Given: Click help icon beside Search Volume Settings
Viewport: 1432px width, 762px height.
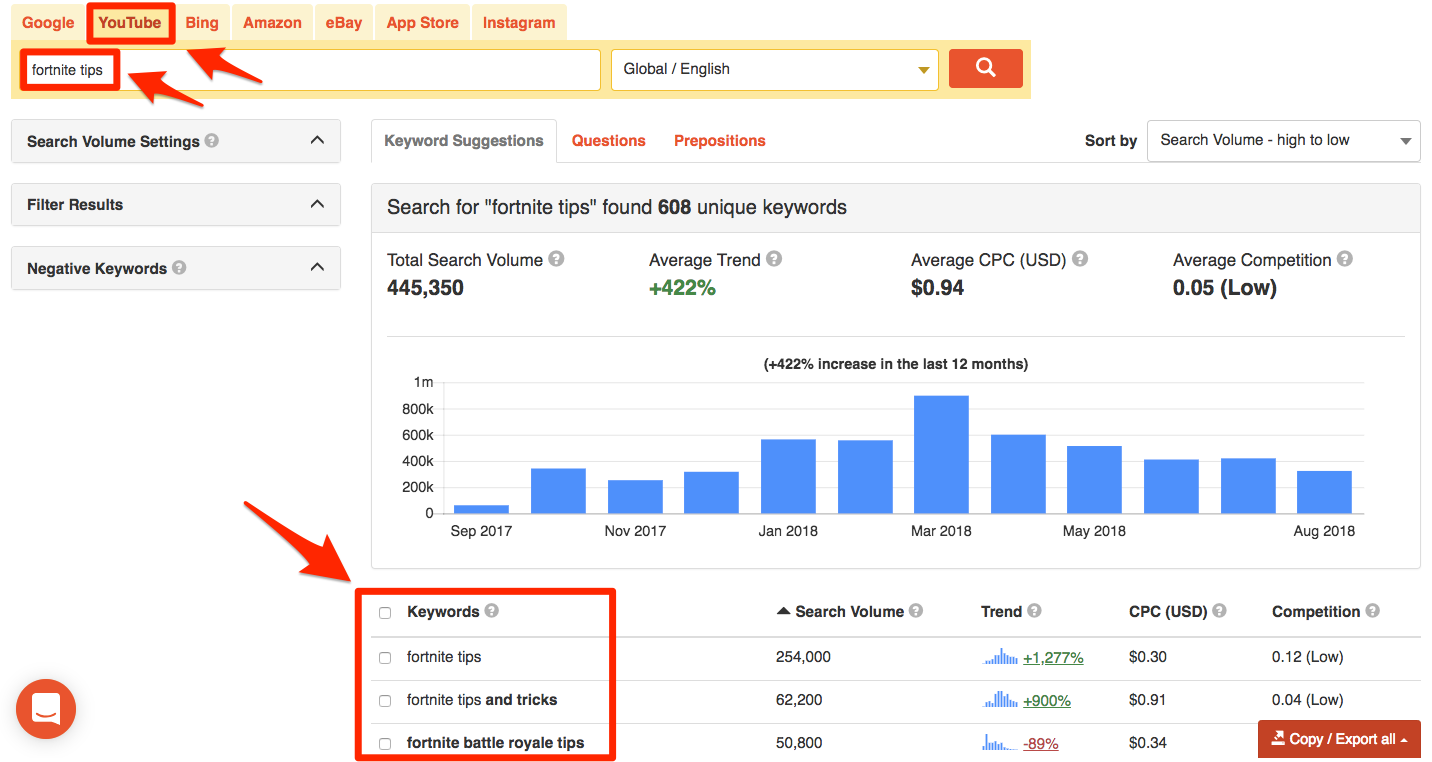Looking at the screenshot, I should coord(212,141).
